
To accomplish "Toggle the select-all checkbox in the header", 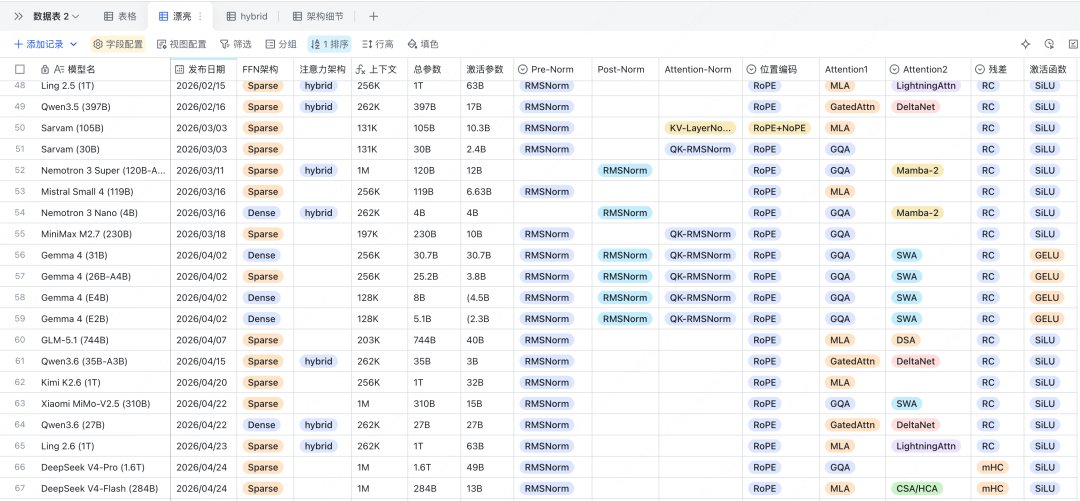I will [x=20, y=70].
